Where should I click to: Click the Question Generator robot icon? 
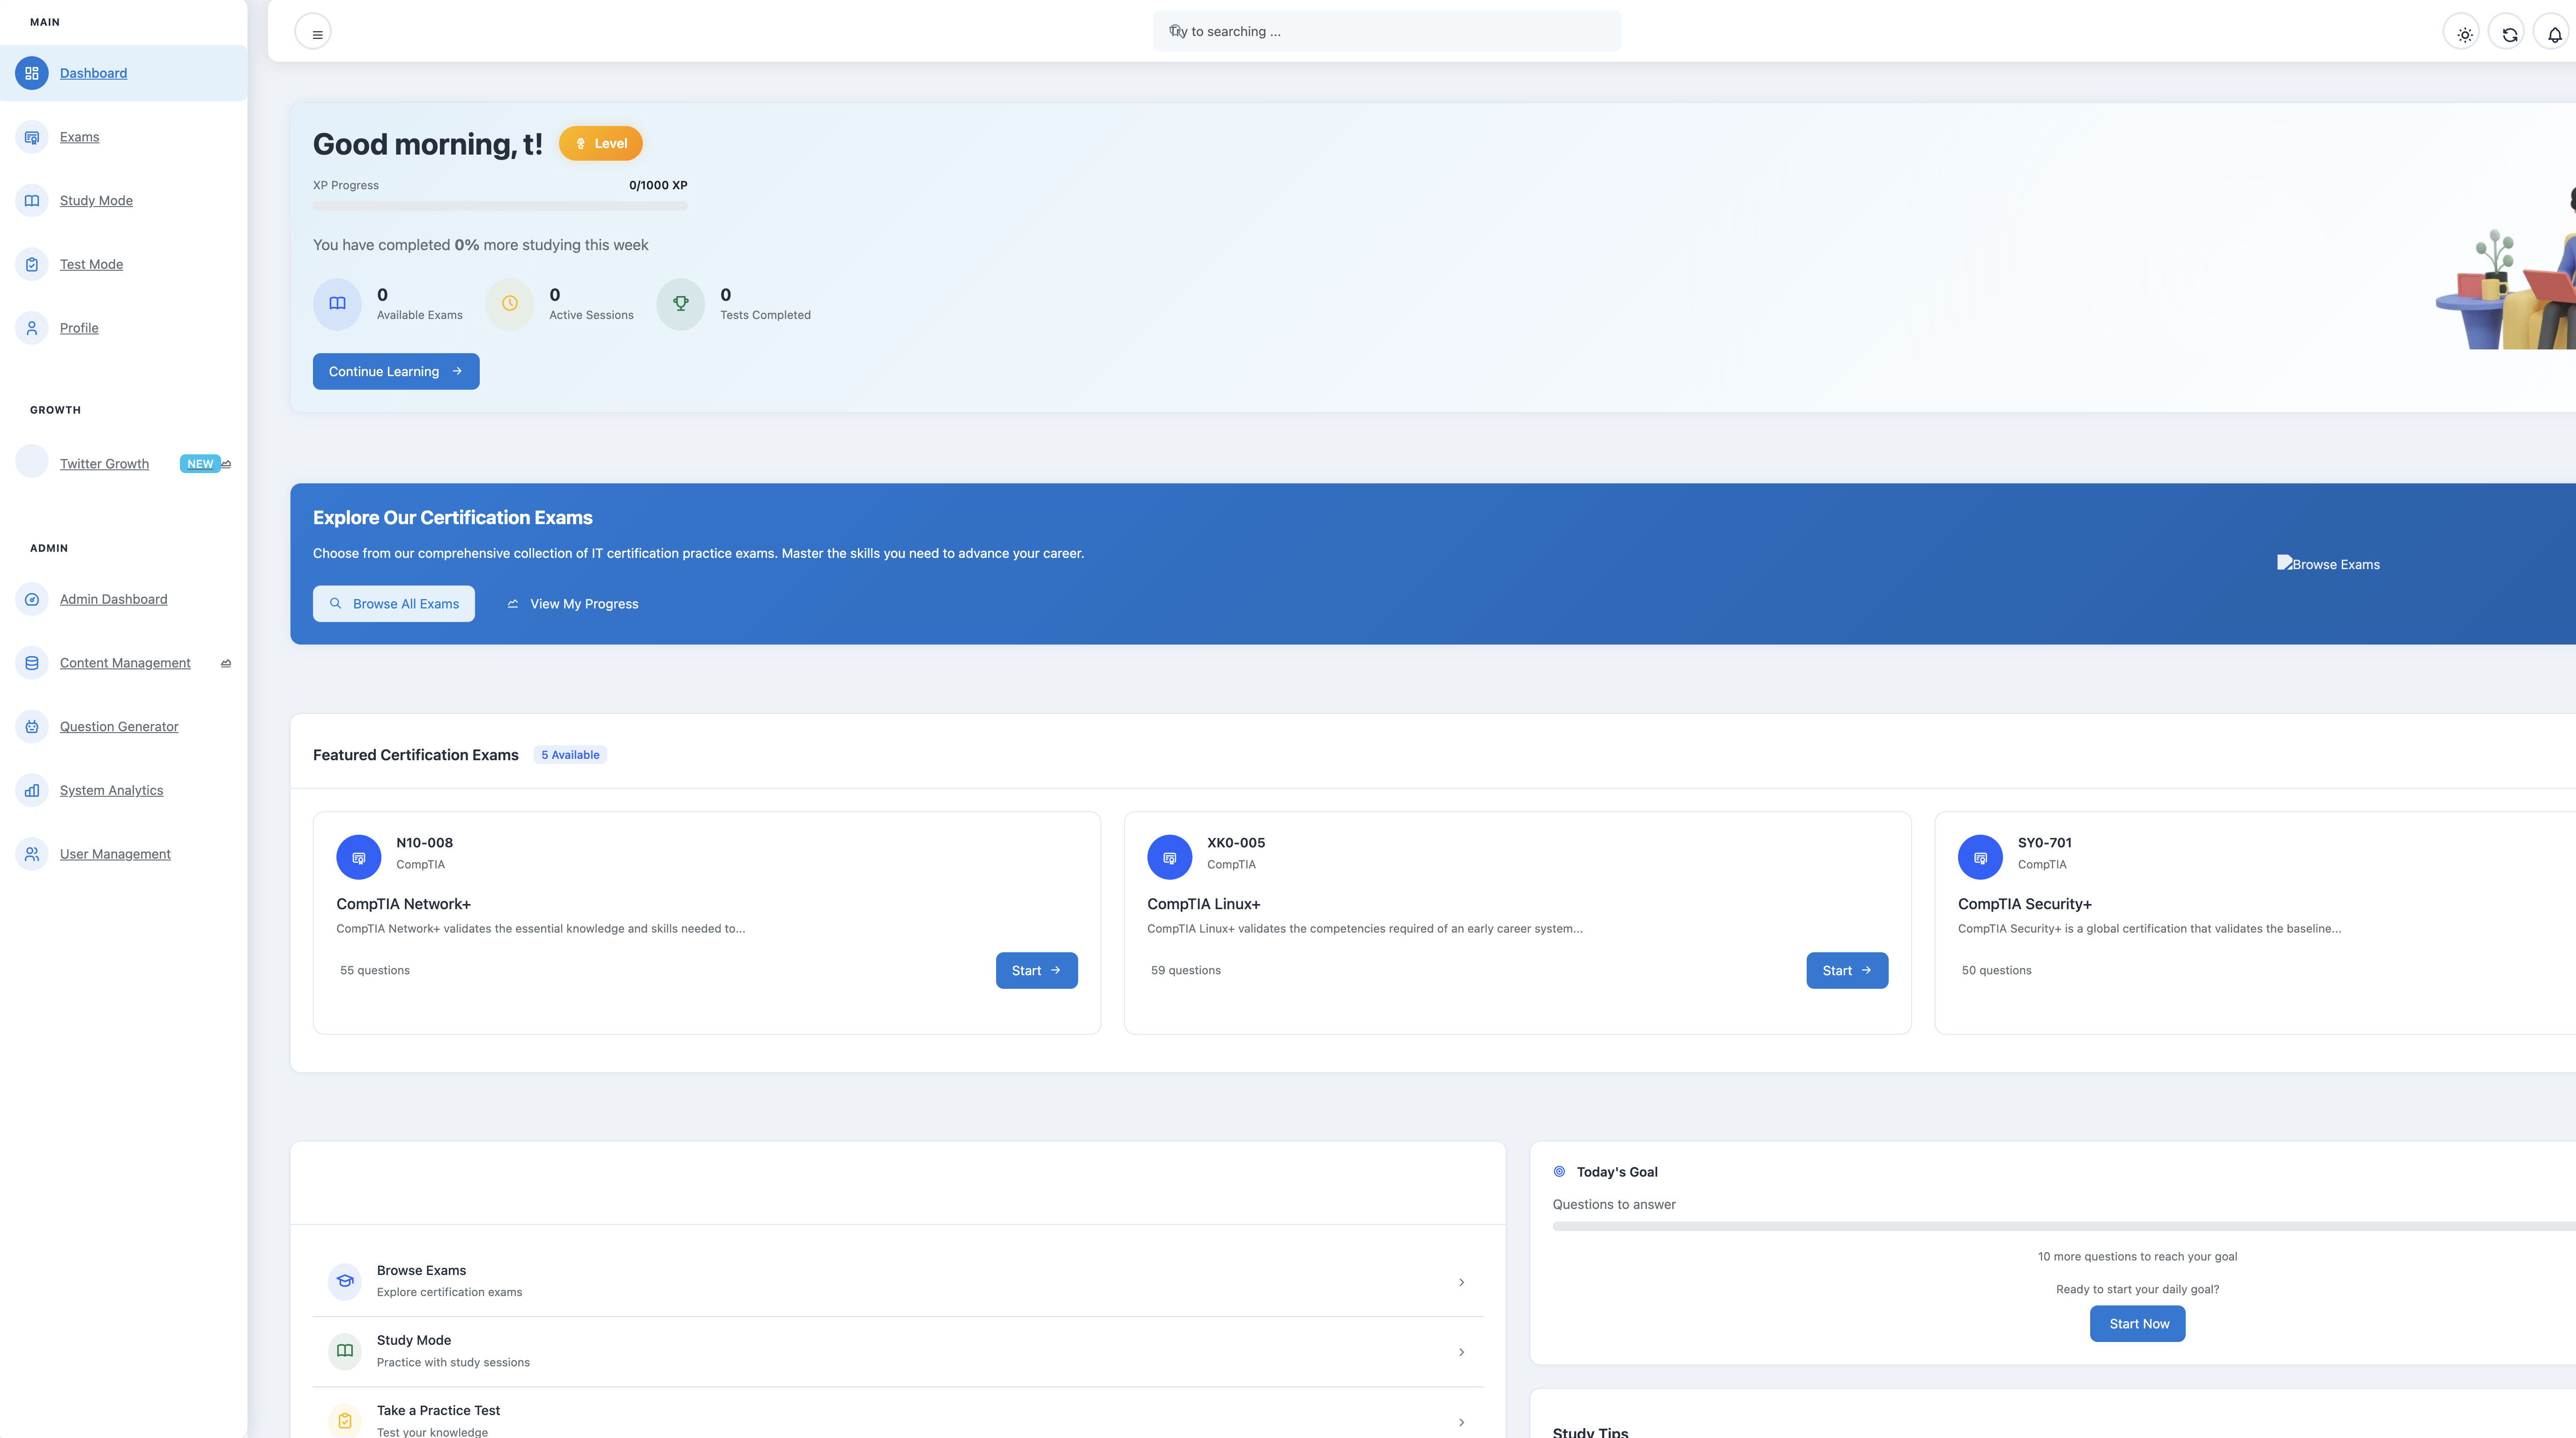tap(32, 727)
